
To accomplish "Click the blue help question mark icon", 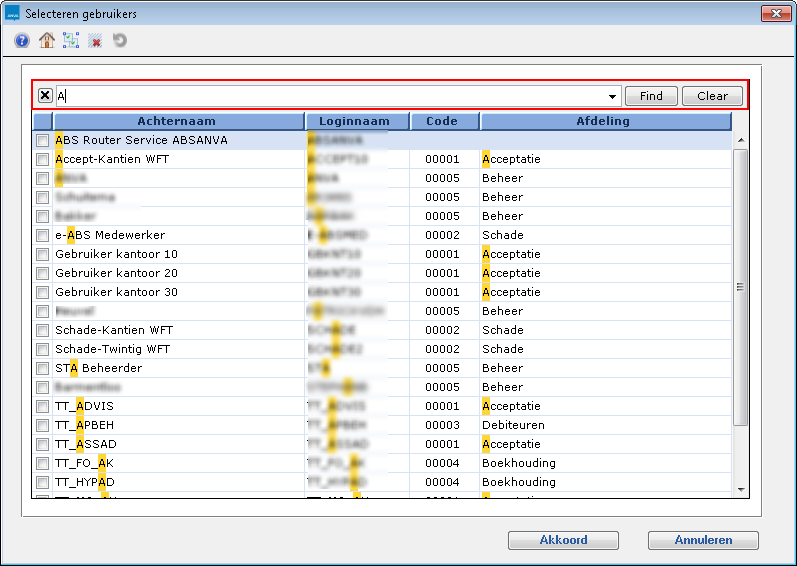I will coord(22,41).
